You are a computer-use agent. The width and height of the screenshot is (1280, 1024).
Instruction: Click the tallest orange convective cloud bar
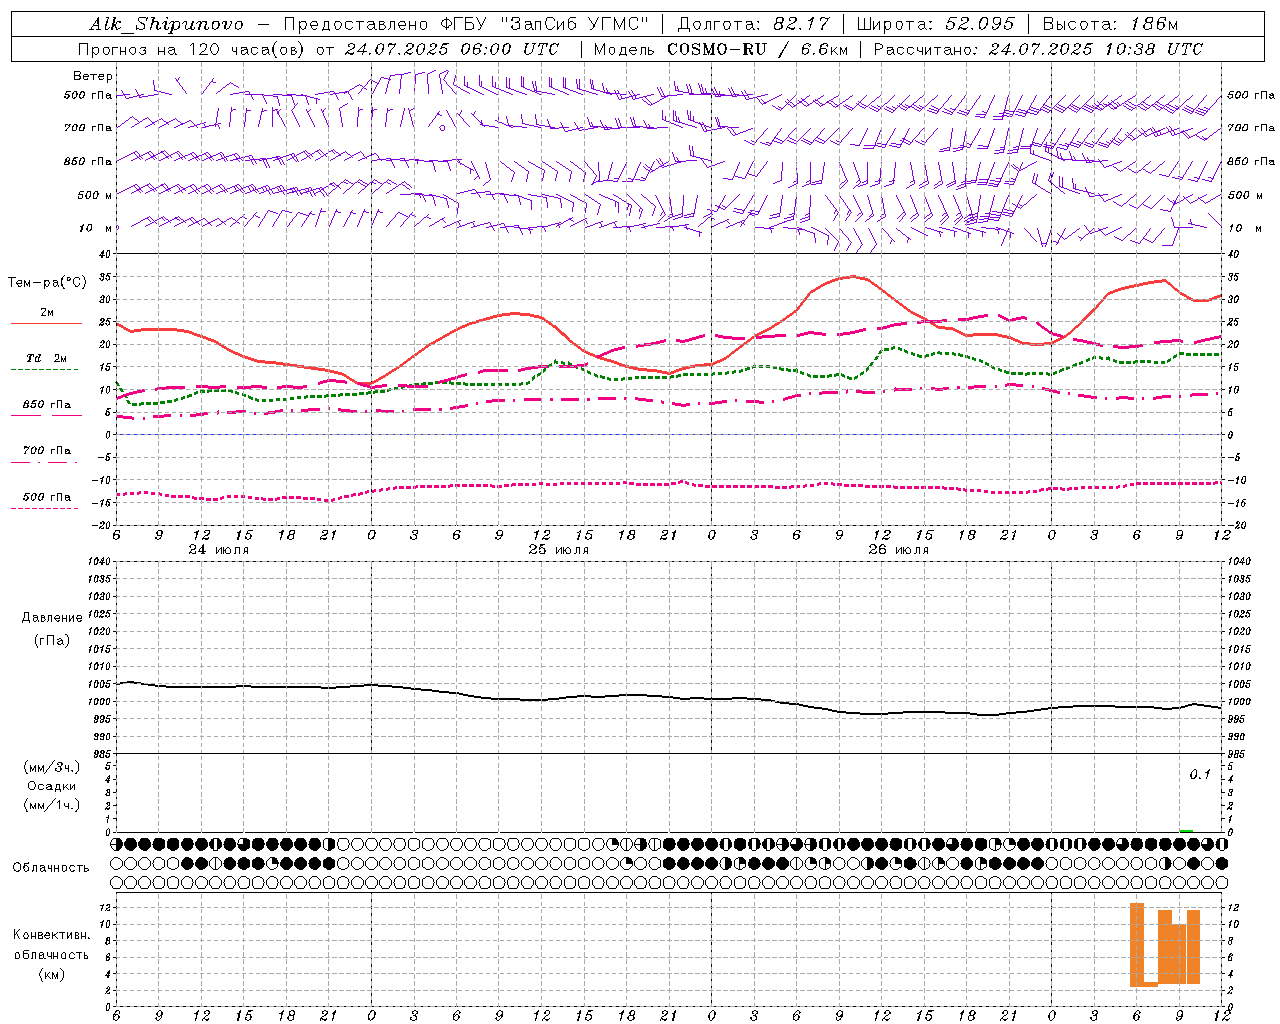tap(1137, 945)
